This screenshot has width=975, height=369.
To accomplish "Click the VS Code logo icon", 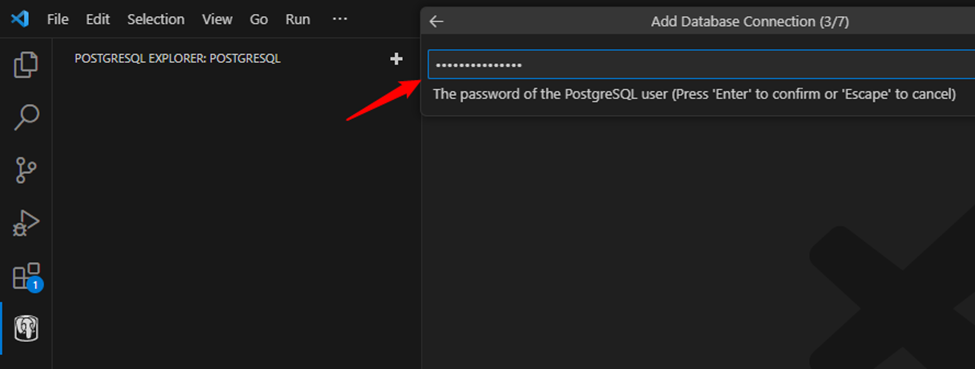I will pos(20,19).
